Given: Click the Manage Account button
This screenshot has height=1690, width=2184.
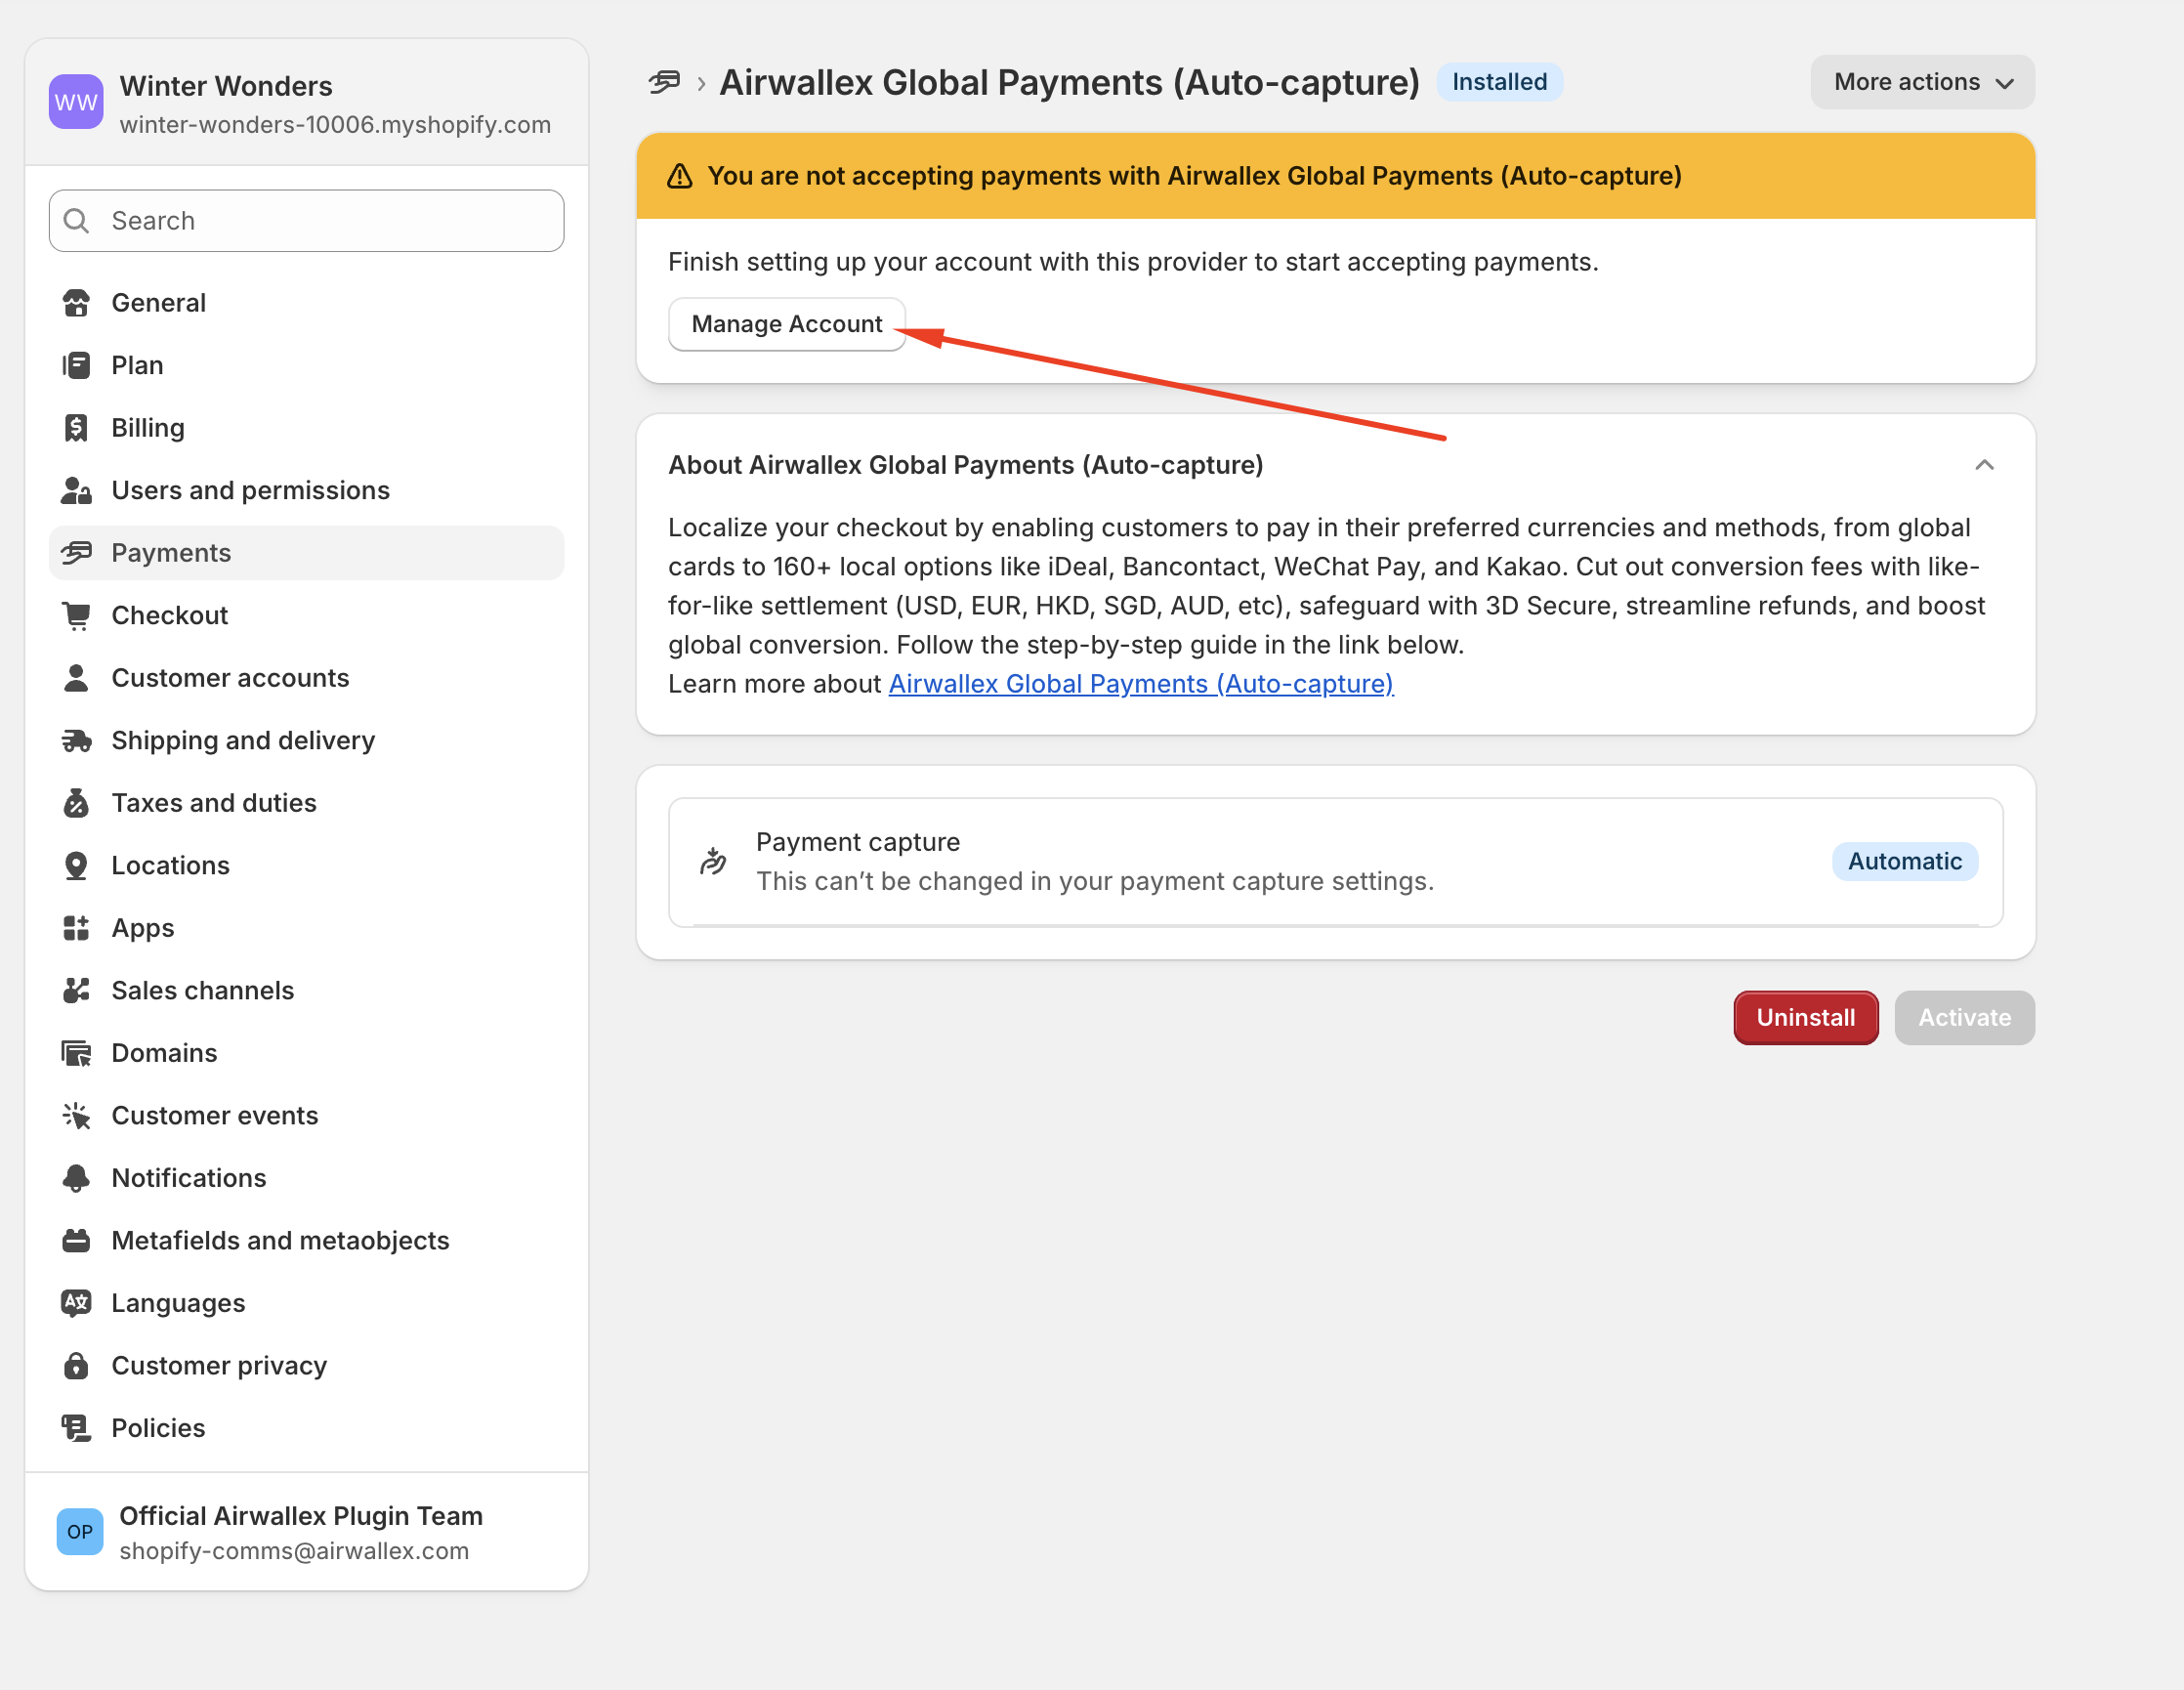Looking at the screenshot, I should pyautogui.click(x=787, y=323).
